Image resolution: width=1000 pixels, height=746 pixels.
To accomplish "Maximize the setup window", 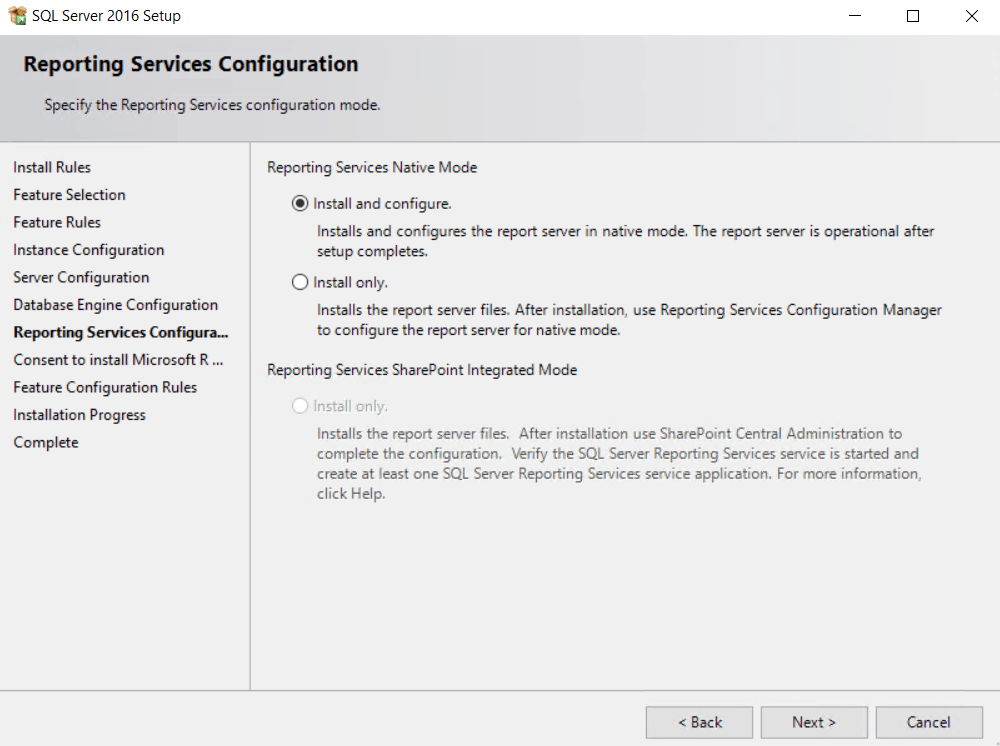I will (x=912, y=15).
